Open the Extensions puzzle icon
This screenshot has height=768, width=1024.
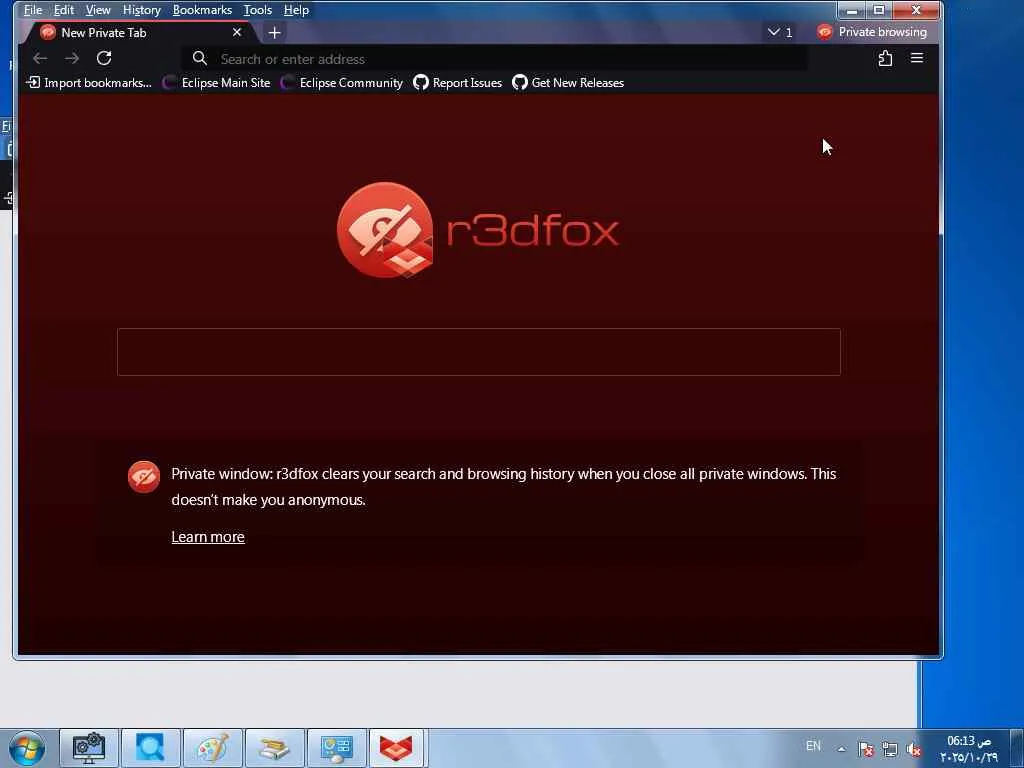tap(885, 58)
